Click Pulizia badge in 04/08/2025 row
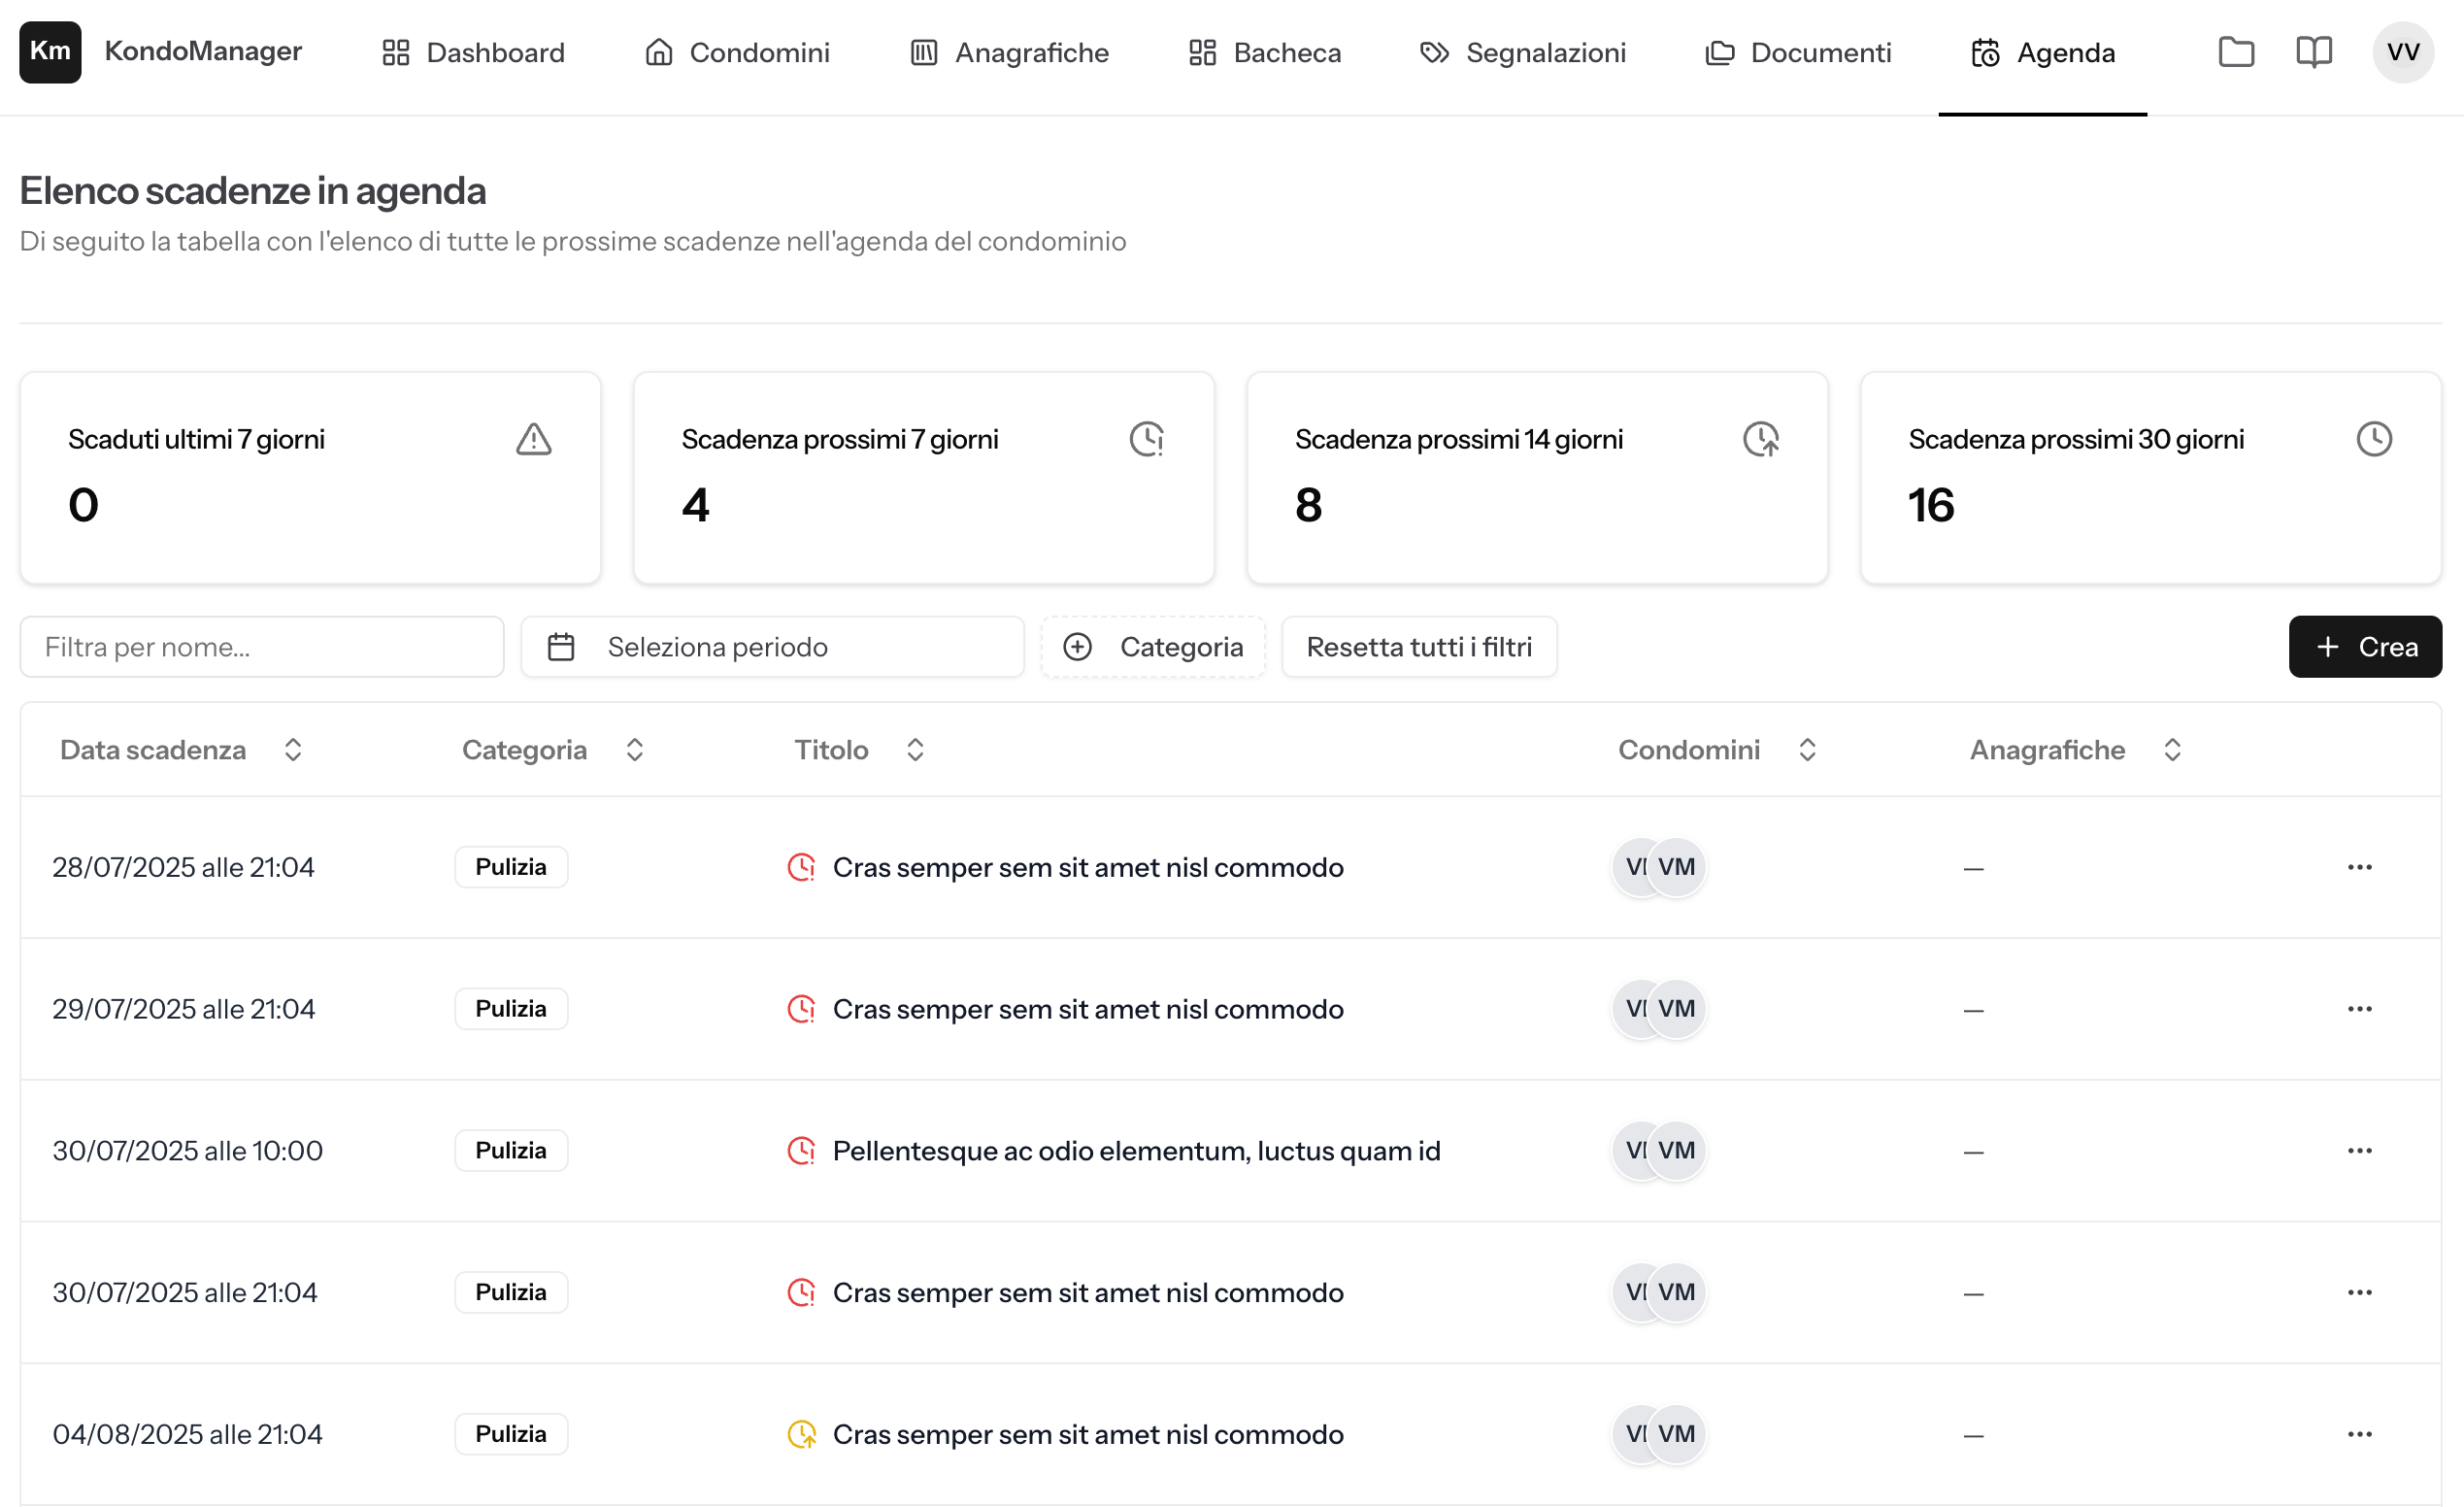Image resolution: width=2464 pixels, height=1507 pixels. (x=511, y=1435)
